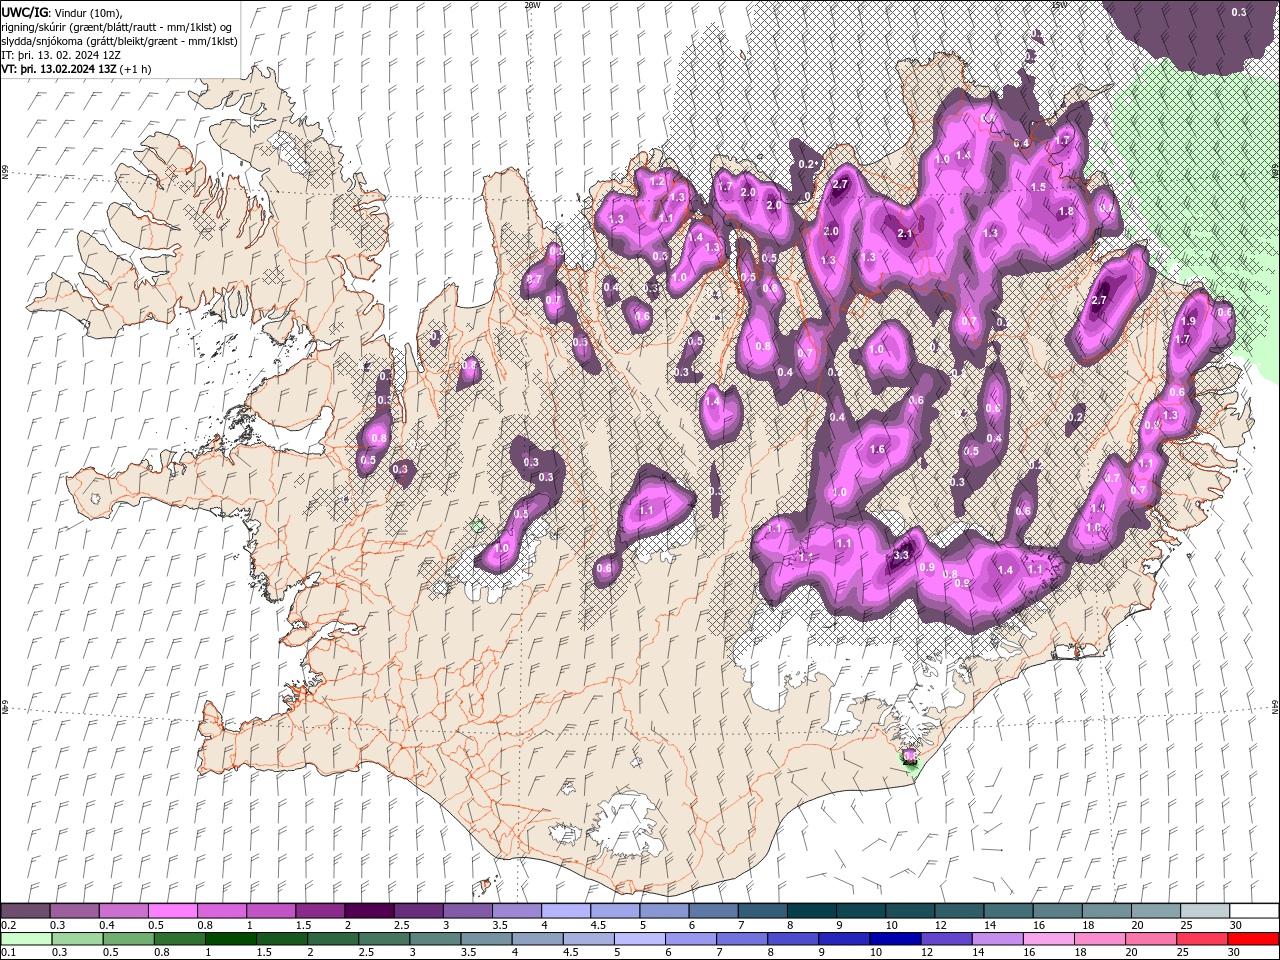Pick the red swatch ending the lower legend
This screenshot has width=1280, height=960.
point(1254,939)
